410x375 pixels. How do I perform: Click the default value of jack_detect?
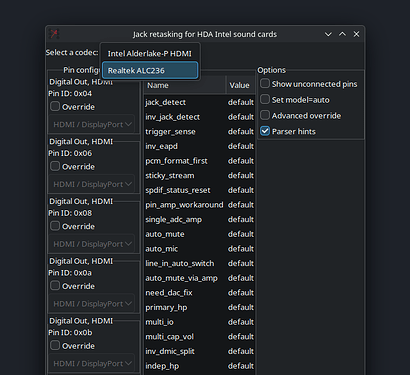[241, 102]
